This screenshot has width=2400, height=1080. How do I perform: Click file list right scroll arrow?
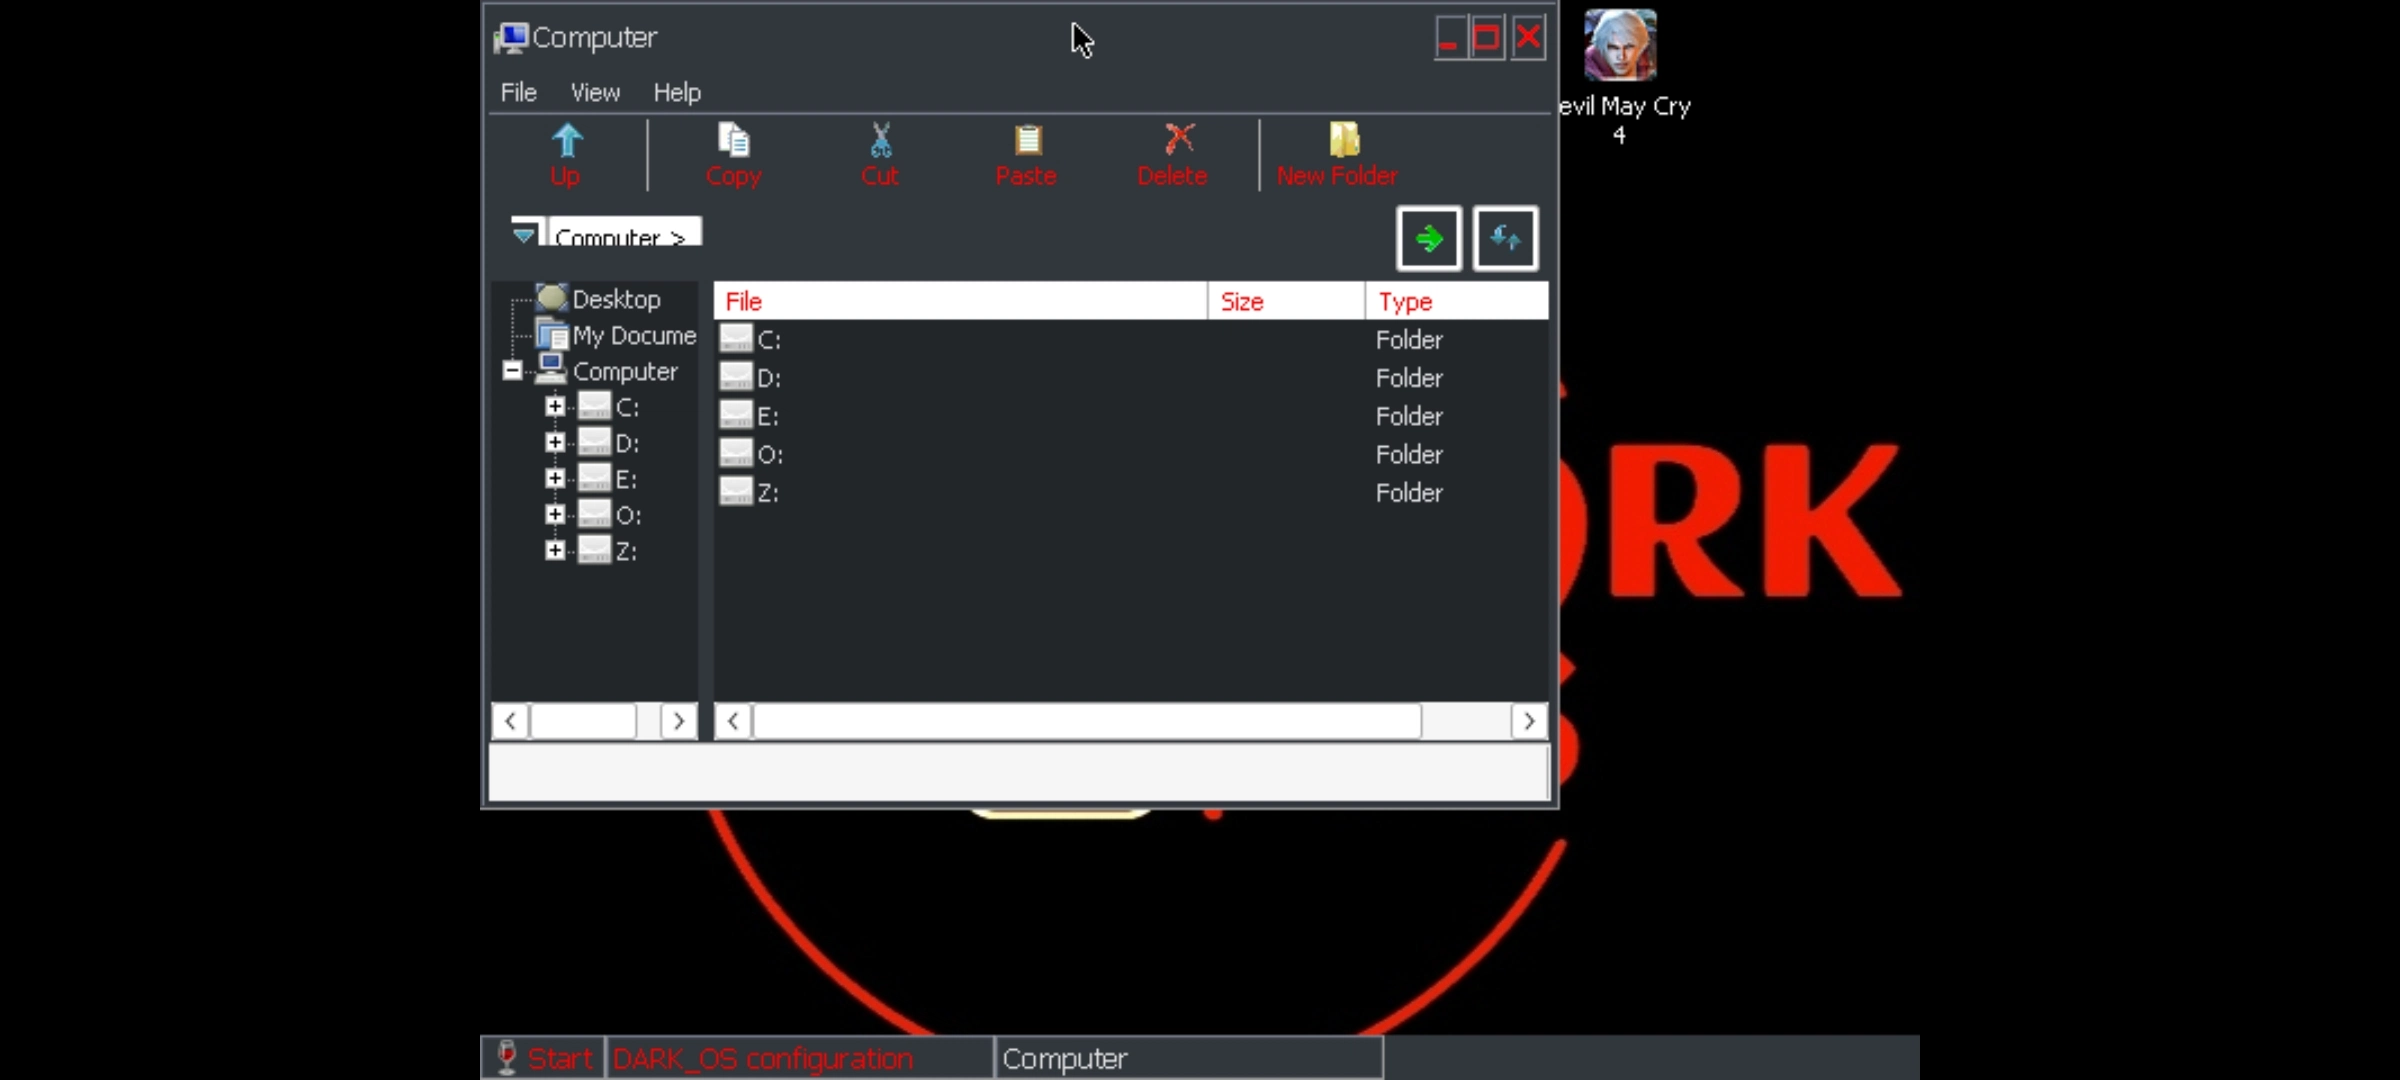[1529, 721]
